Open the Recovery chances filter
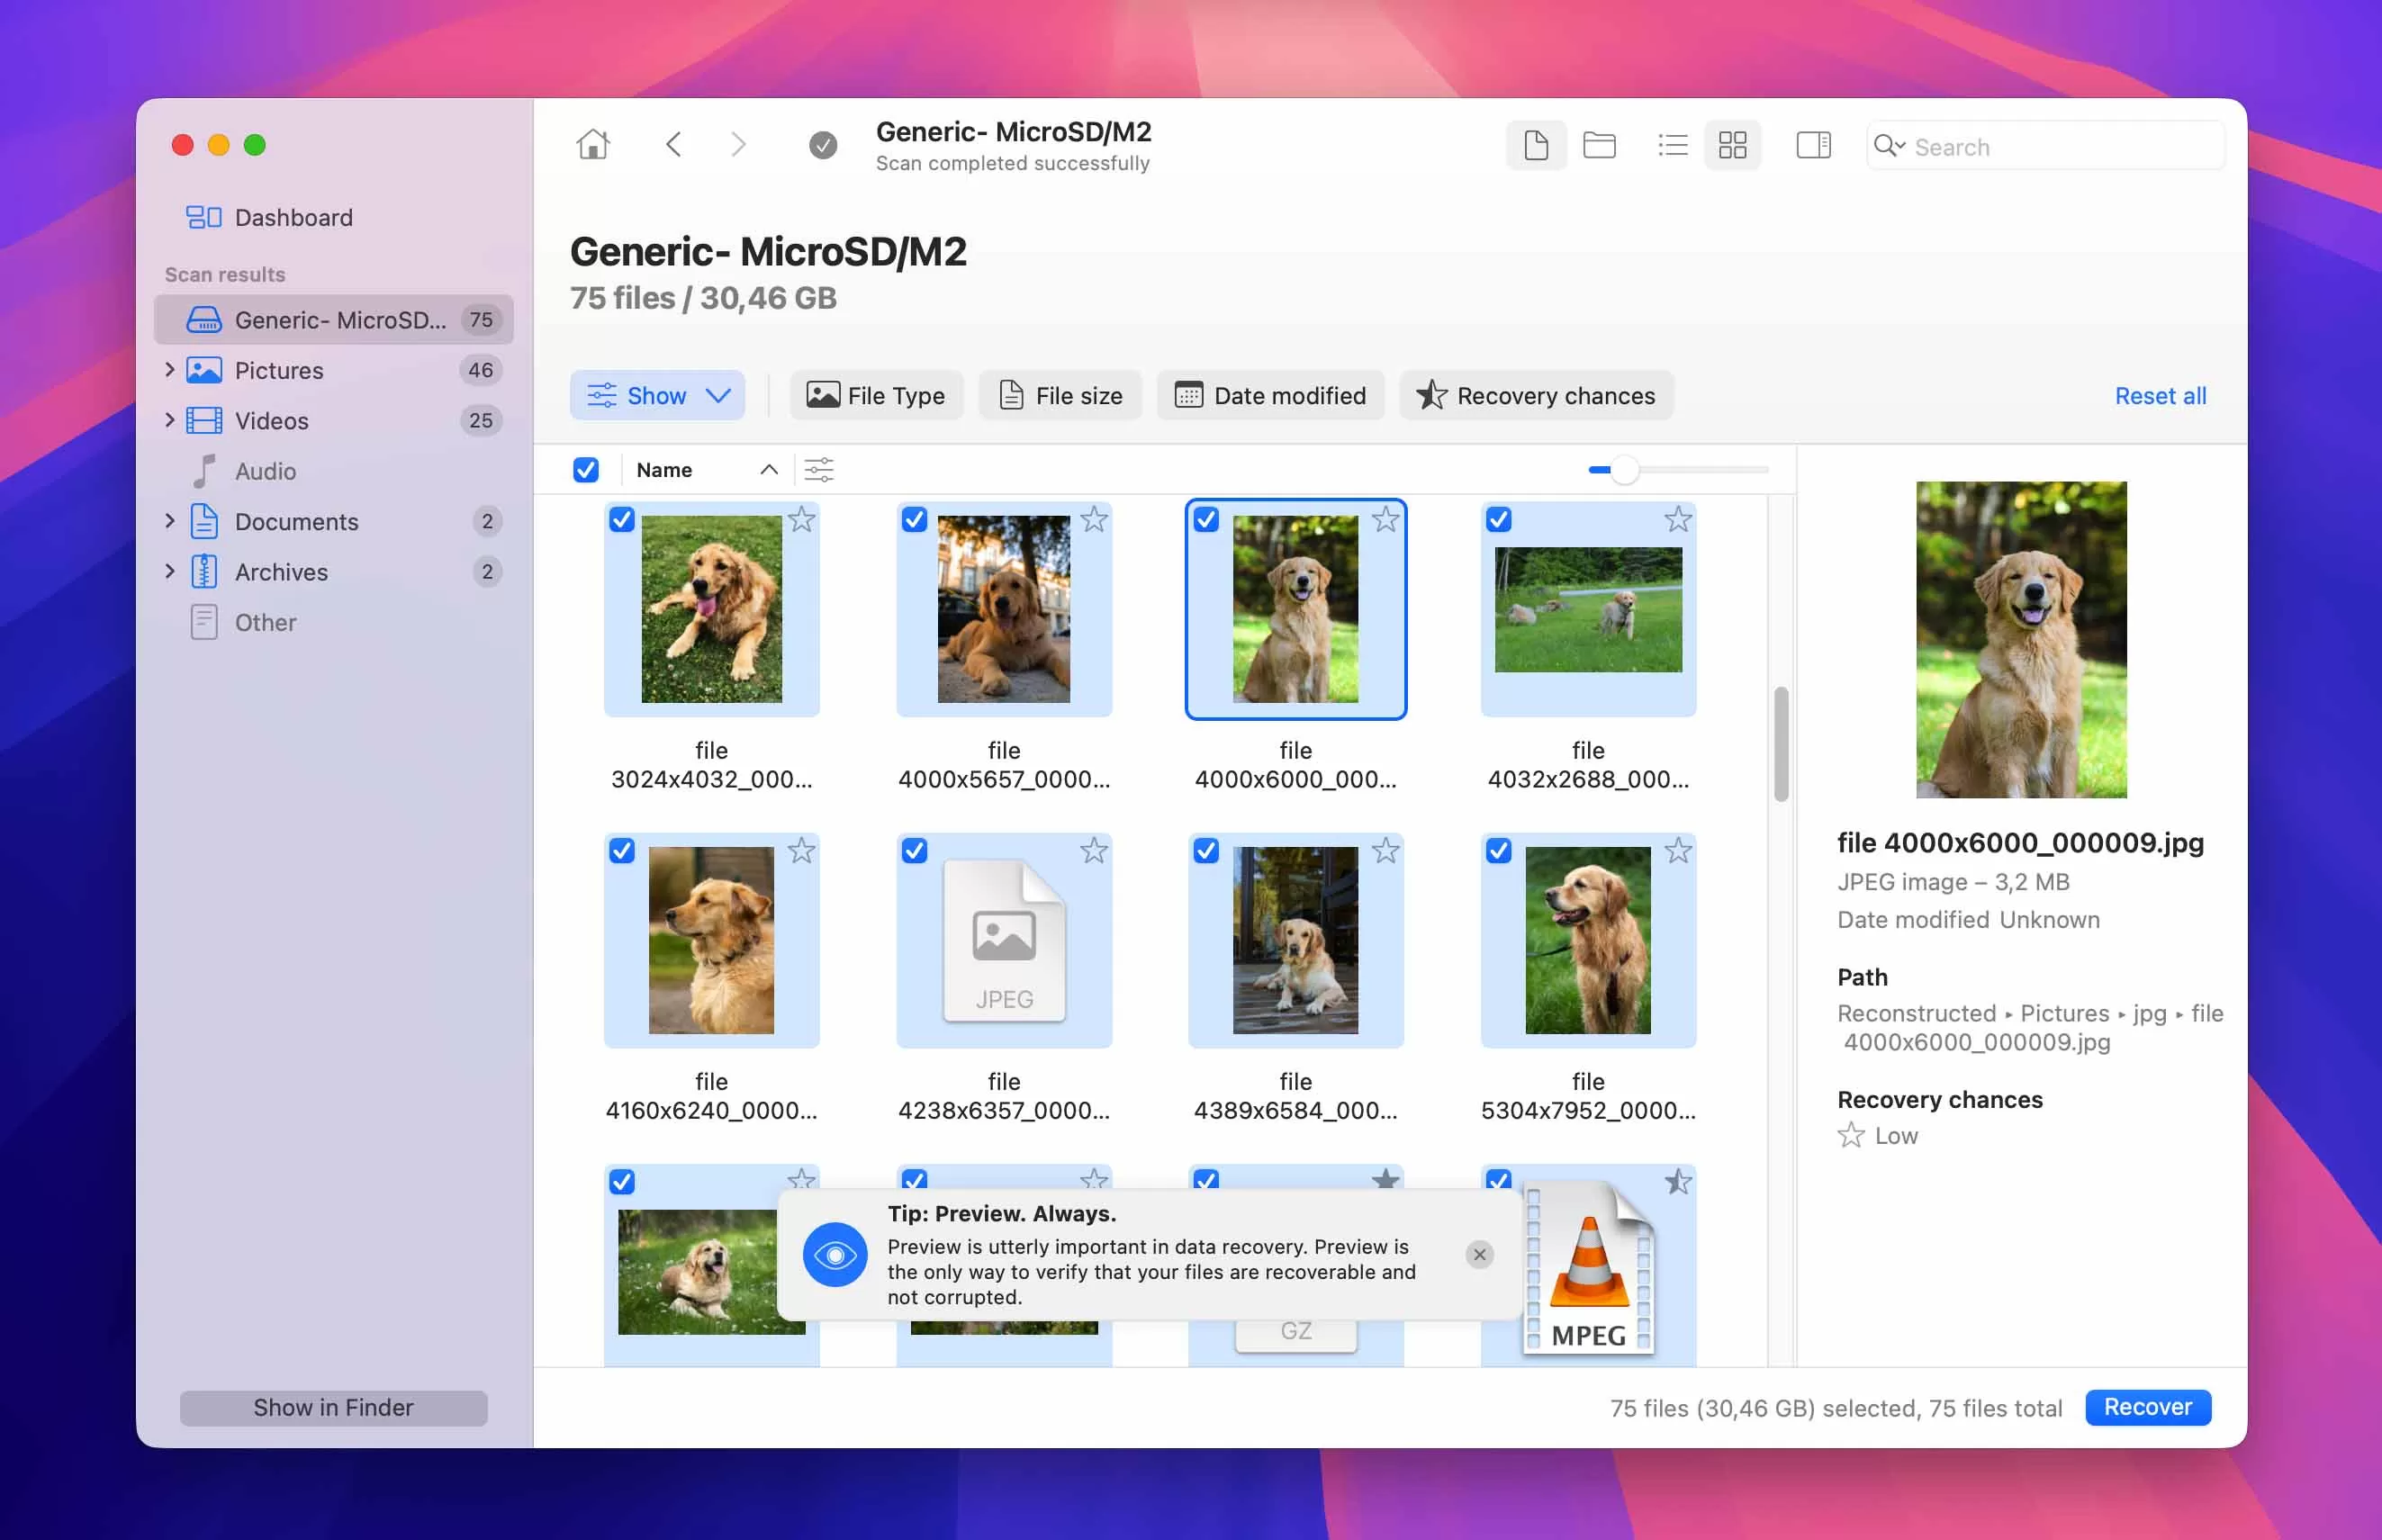The width and height of the screenshot is (2382, 1540). (1536, 396)
